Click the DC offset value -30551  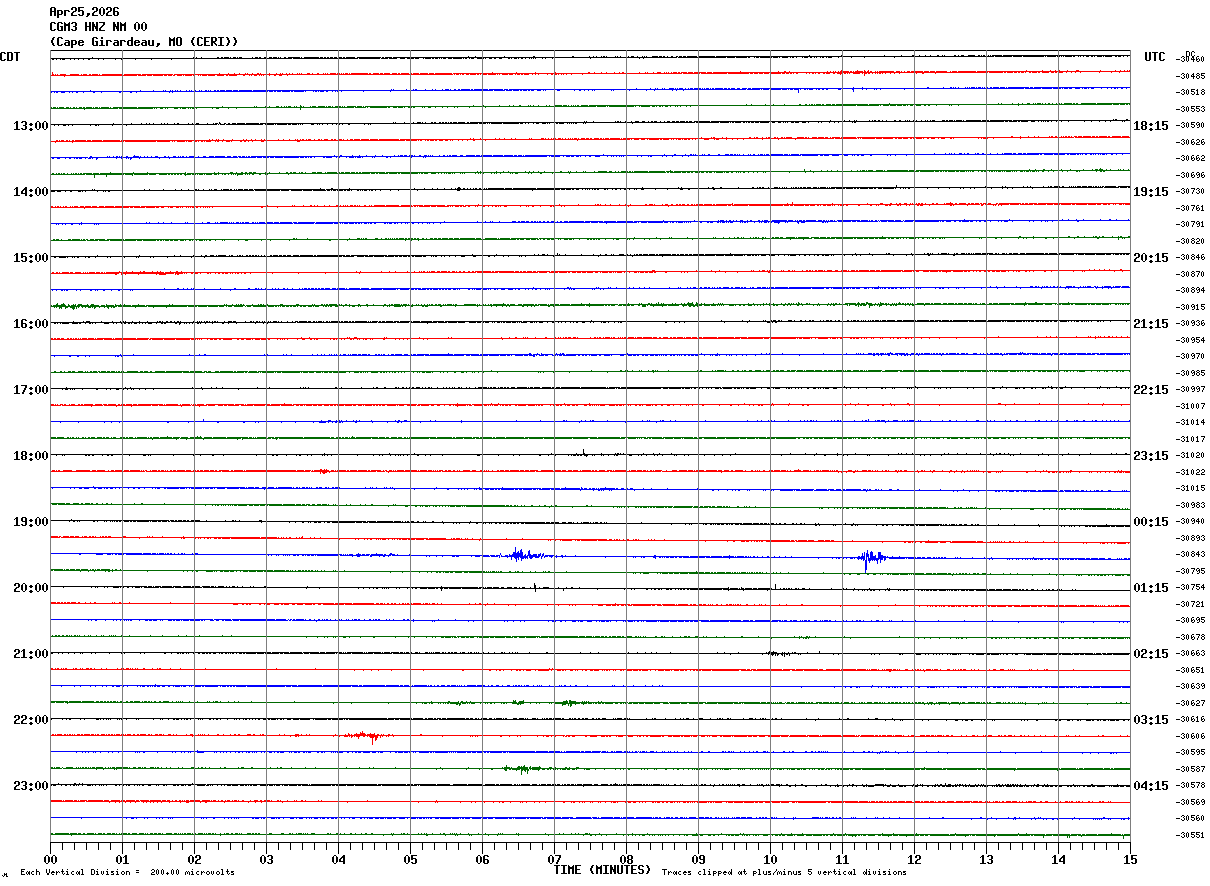pos(1190,835)
